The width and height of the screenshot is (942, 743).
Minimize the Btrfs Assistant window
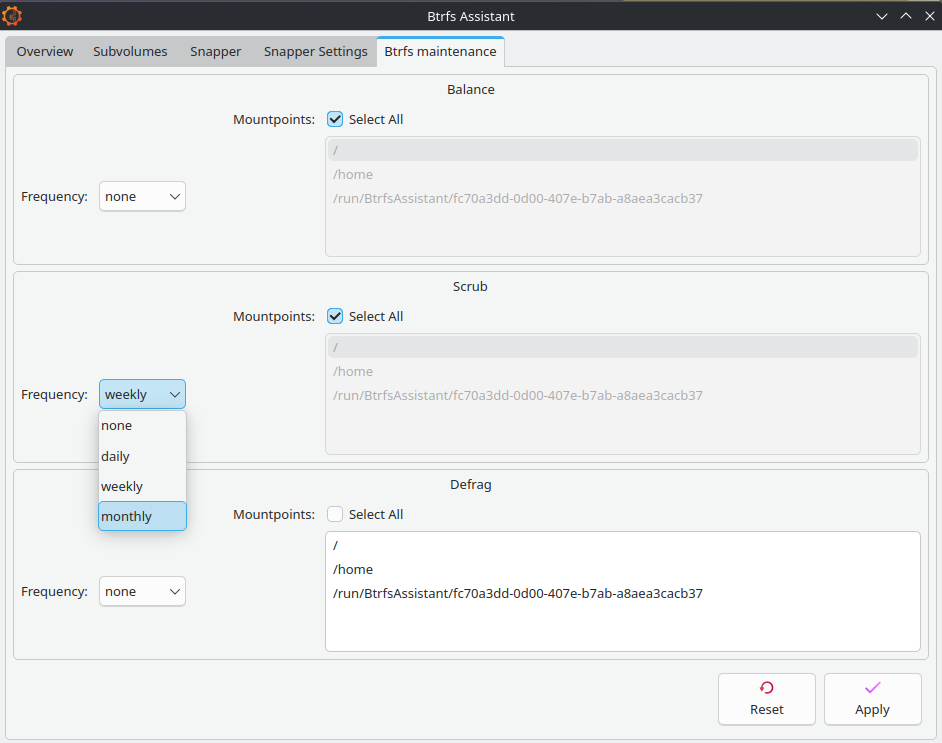click(x=882, y=16)
